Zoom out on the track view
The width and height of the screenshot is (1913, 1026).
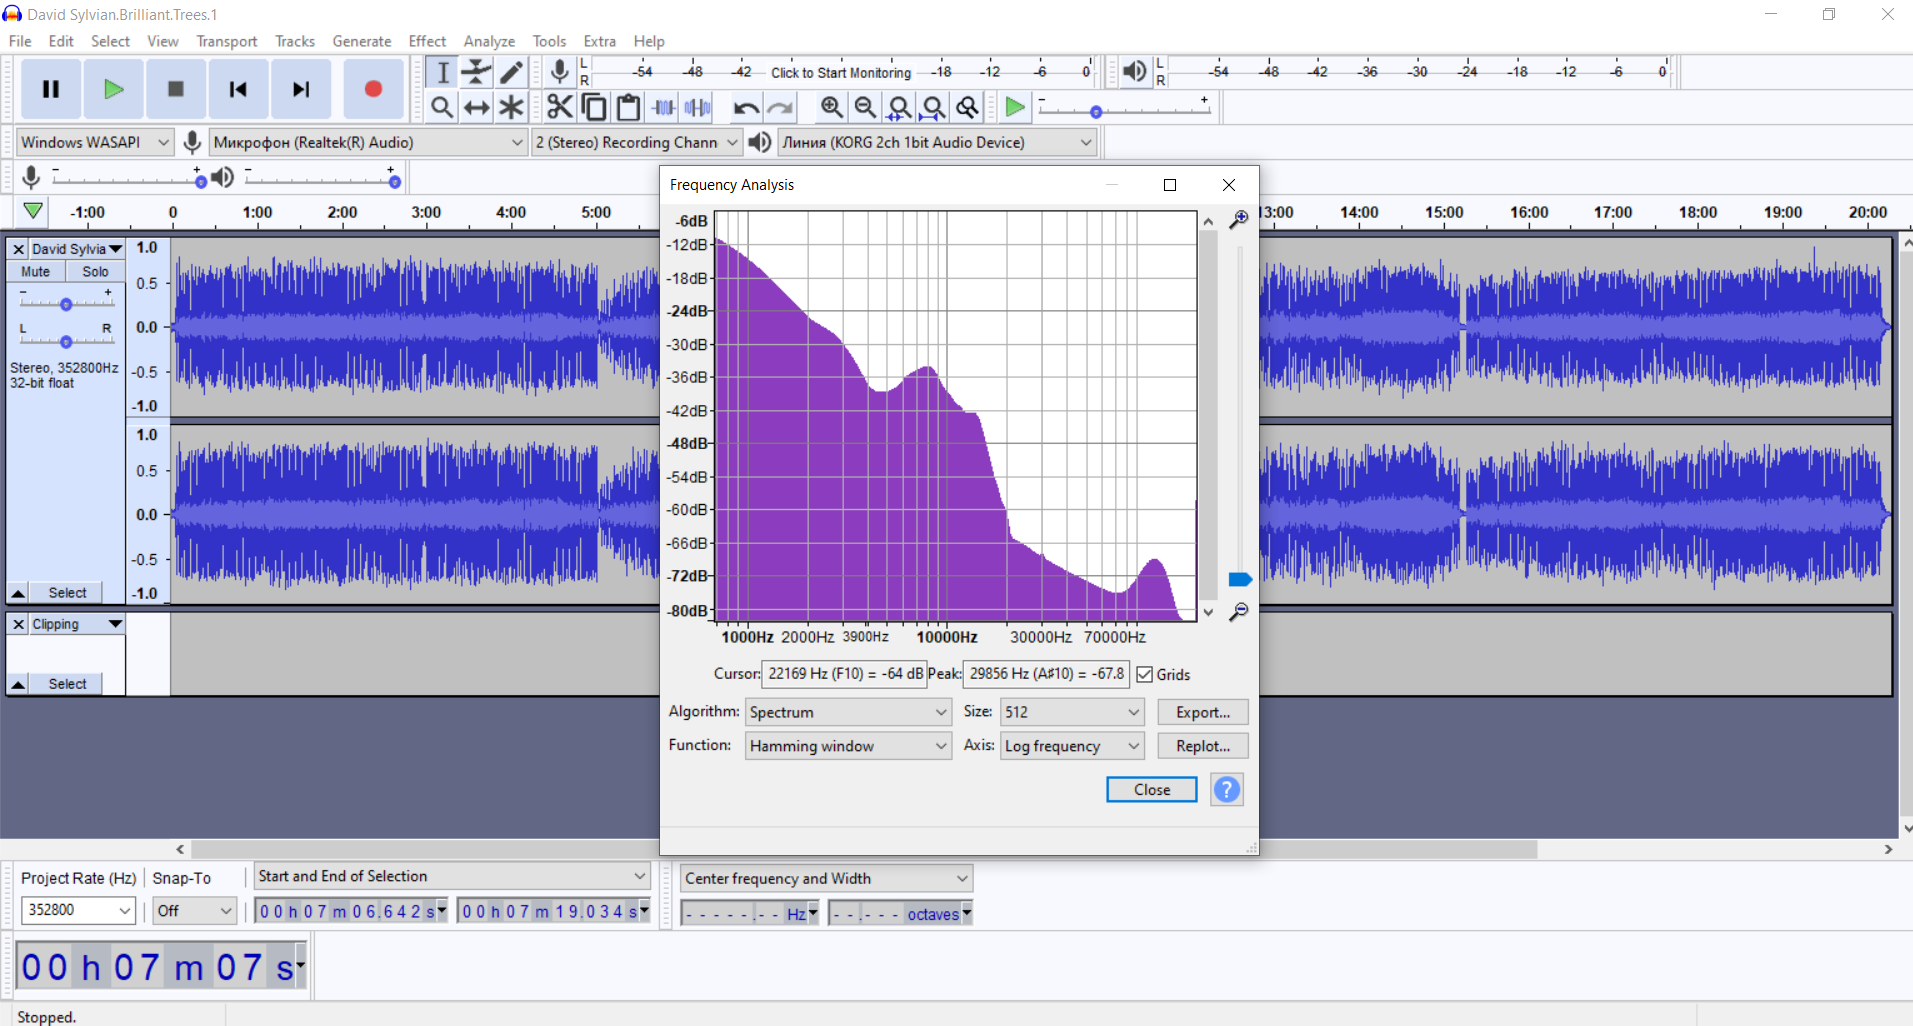coord(865,107)
